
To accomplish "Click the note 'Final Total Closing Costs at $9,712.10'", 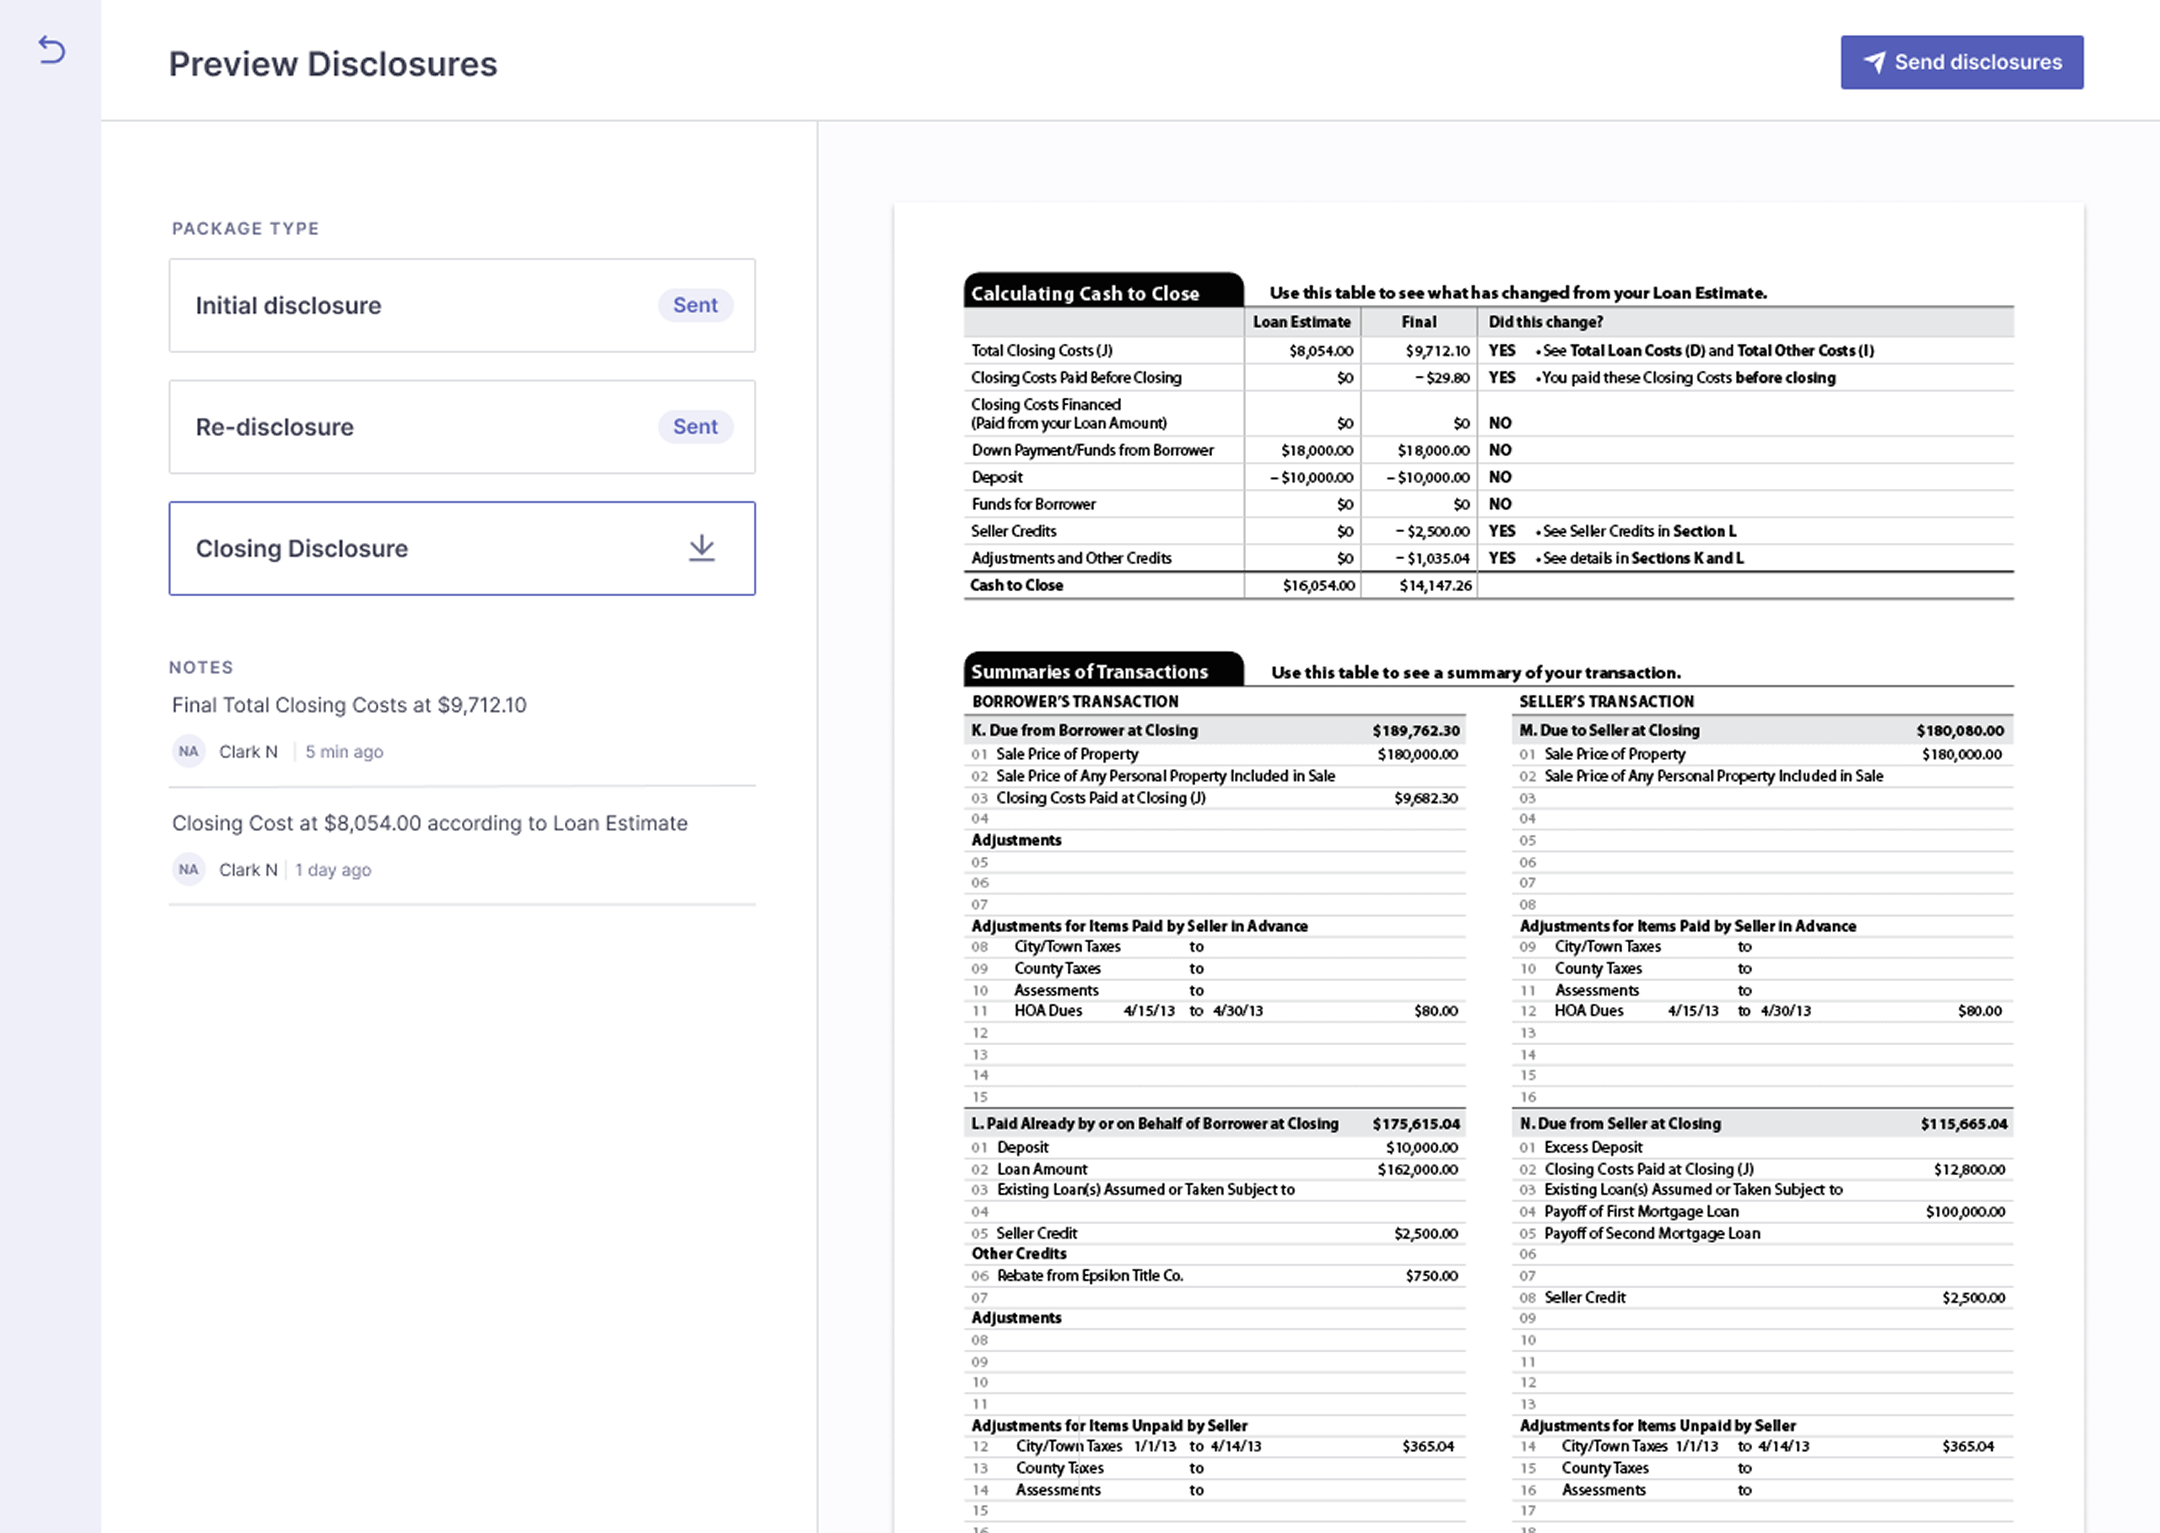I will point(349,705).
